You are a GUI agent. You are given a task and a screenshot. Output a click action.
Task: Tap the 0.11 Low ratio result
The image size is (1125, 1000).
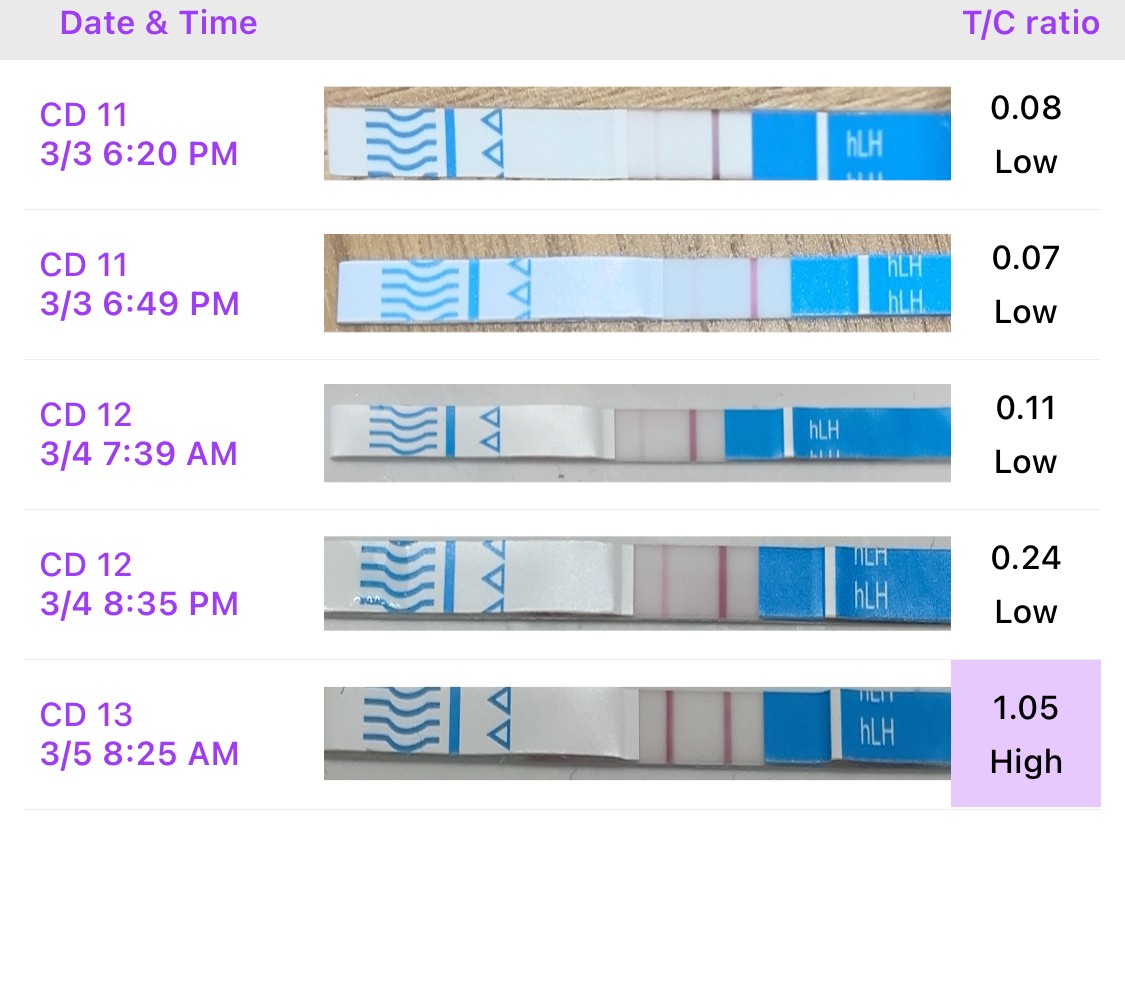[1025, 434]
